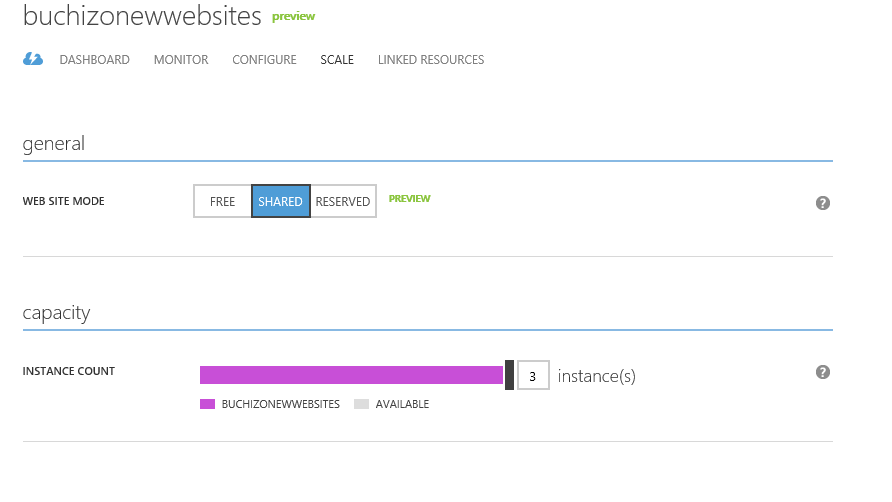Select FREE web site mode

[222, 201]
